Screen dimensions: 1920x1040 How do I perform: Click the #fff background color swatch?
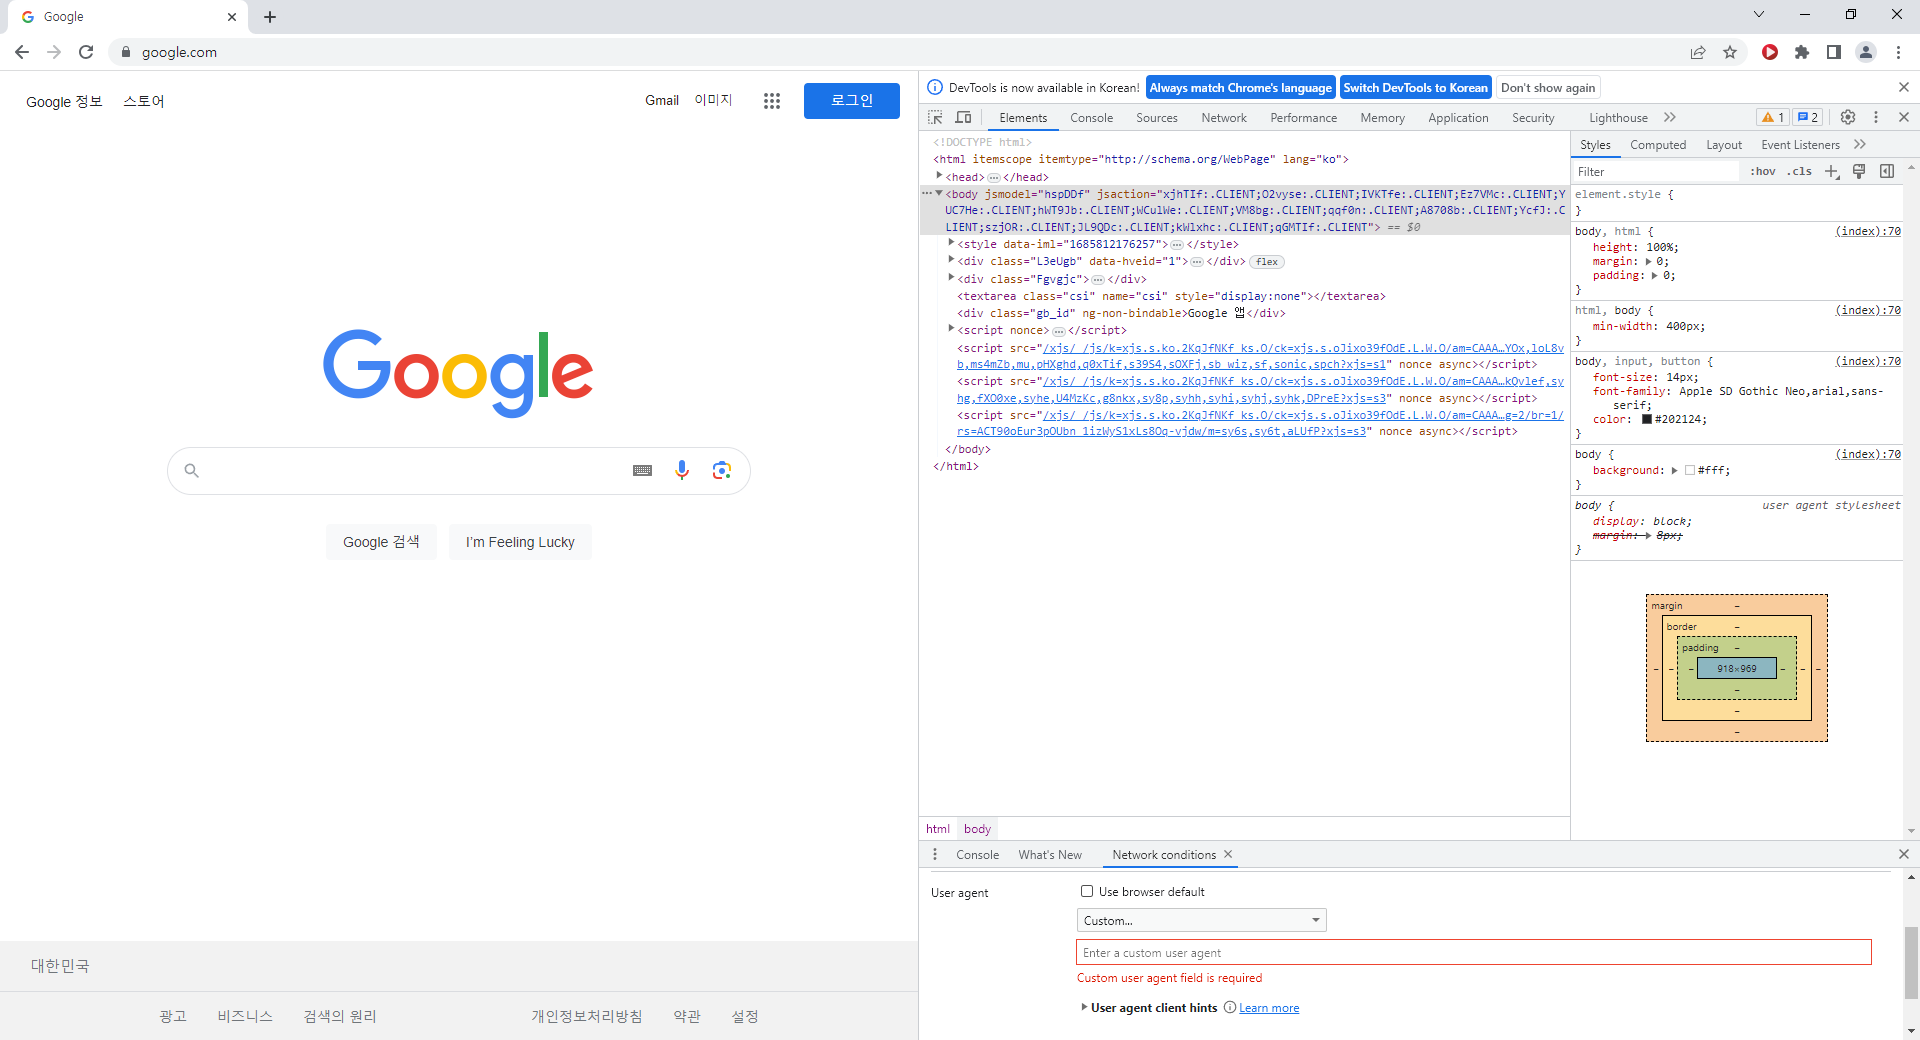pos(1690,470)
